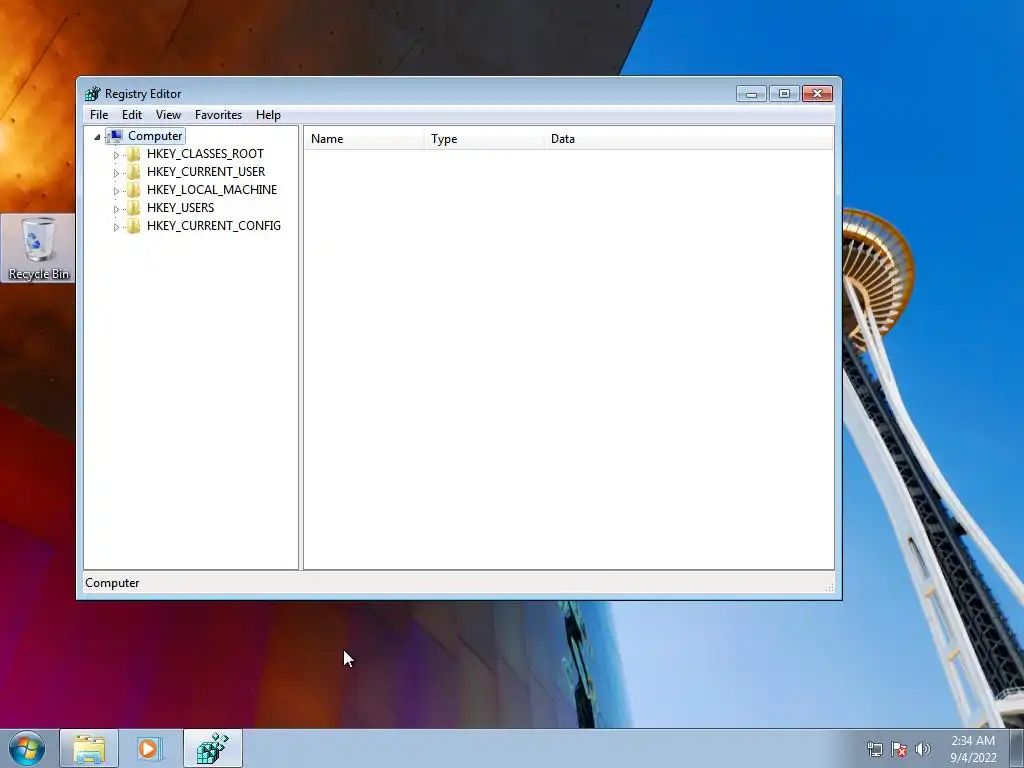Viewport: 1024px width, 768px height.
Task: Minimize the Registry Editor window
Action: click(751, 94)
